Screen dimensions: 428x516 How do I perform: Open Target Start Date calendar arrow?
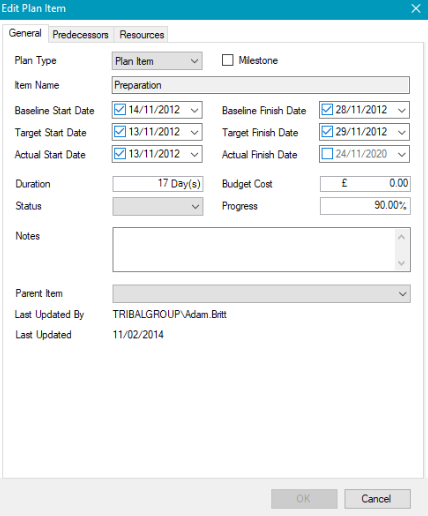point(194,132)
